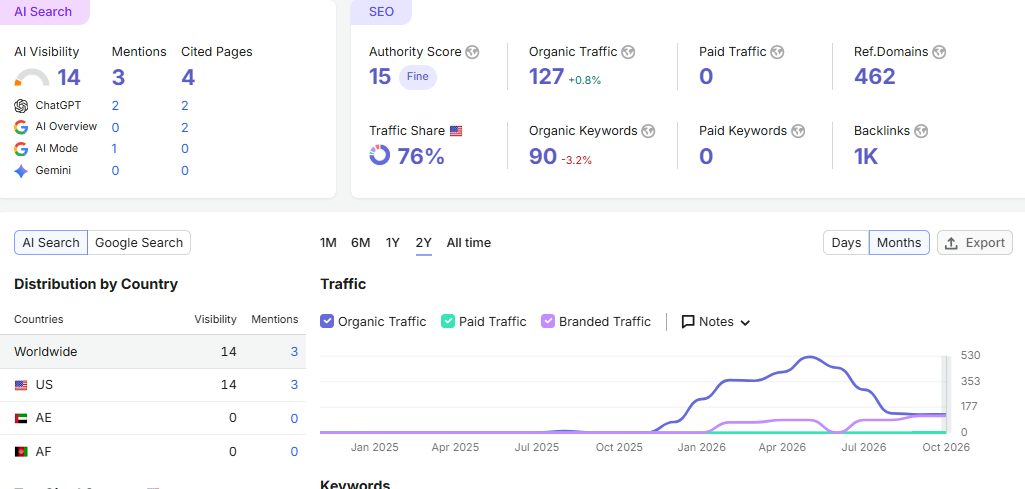1025x489 pixels.
Task: Click the Traffic Share donut chart icon
Action: point(379,156)
